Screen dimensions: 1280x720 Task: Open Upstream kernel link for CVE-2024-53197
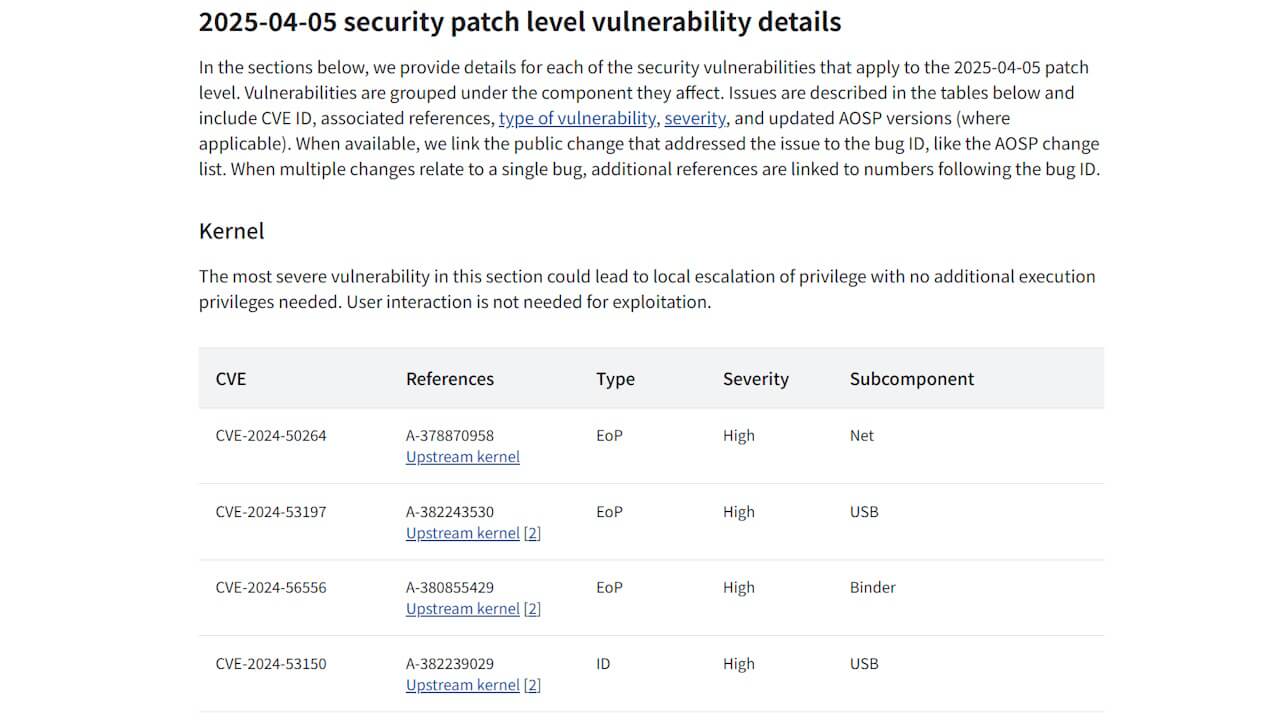point(463,533)
